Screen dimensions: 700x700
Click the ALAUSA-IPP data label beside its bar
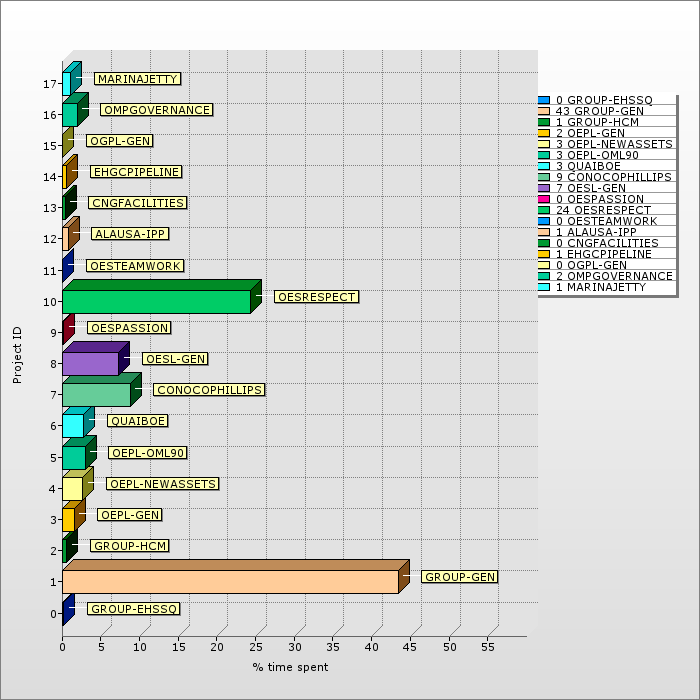pos(130,233)
